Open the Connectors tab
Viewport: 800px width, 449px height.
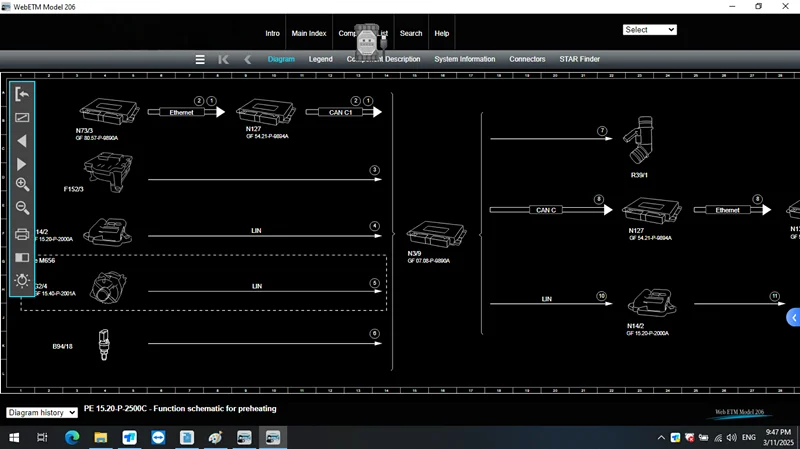527,59
